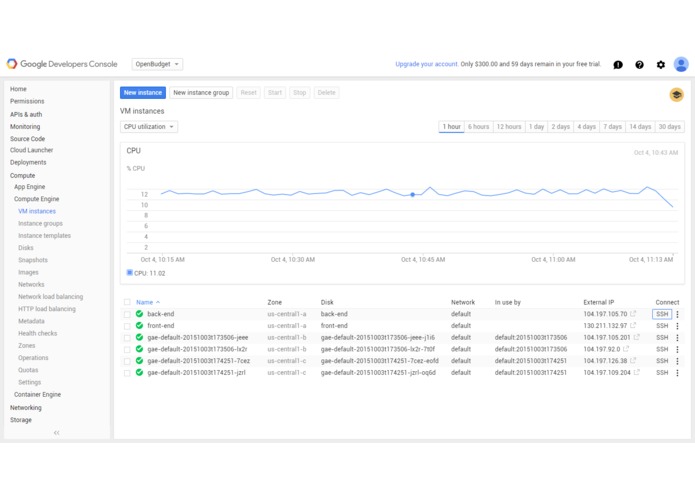Image resolution: width=695 pixels, height=494 pixels.
Task: Select the 6 hours time range tab
Action: pyautogui.click(x=478, y=127)
